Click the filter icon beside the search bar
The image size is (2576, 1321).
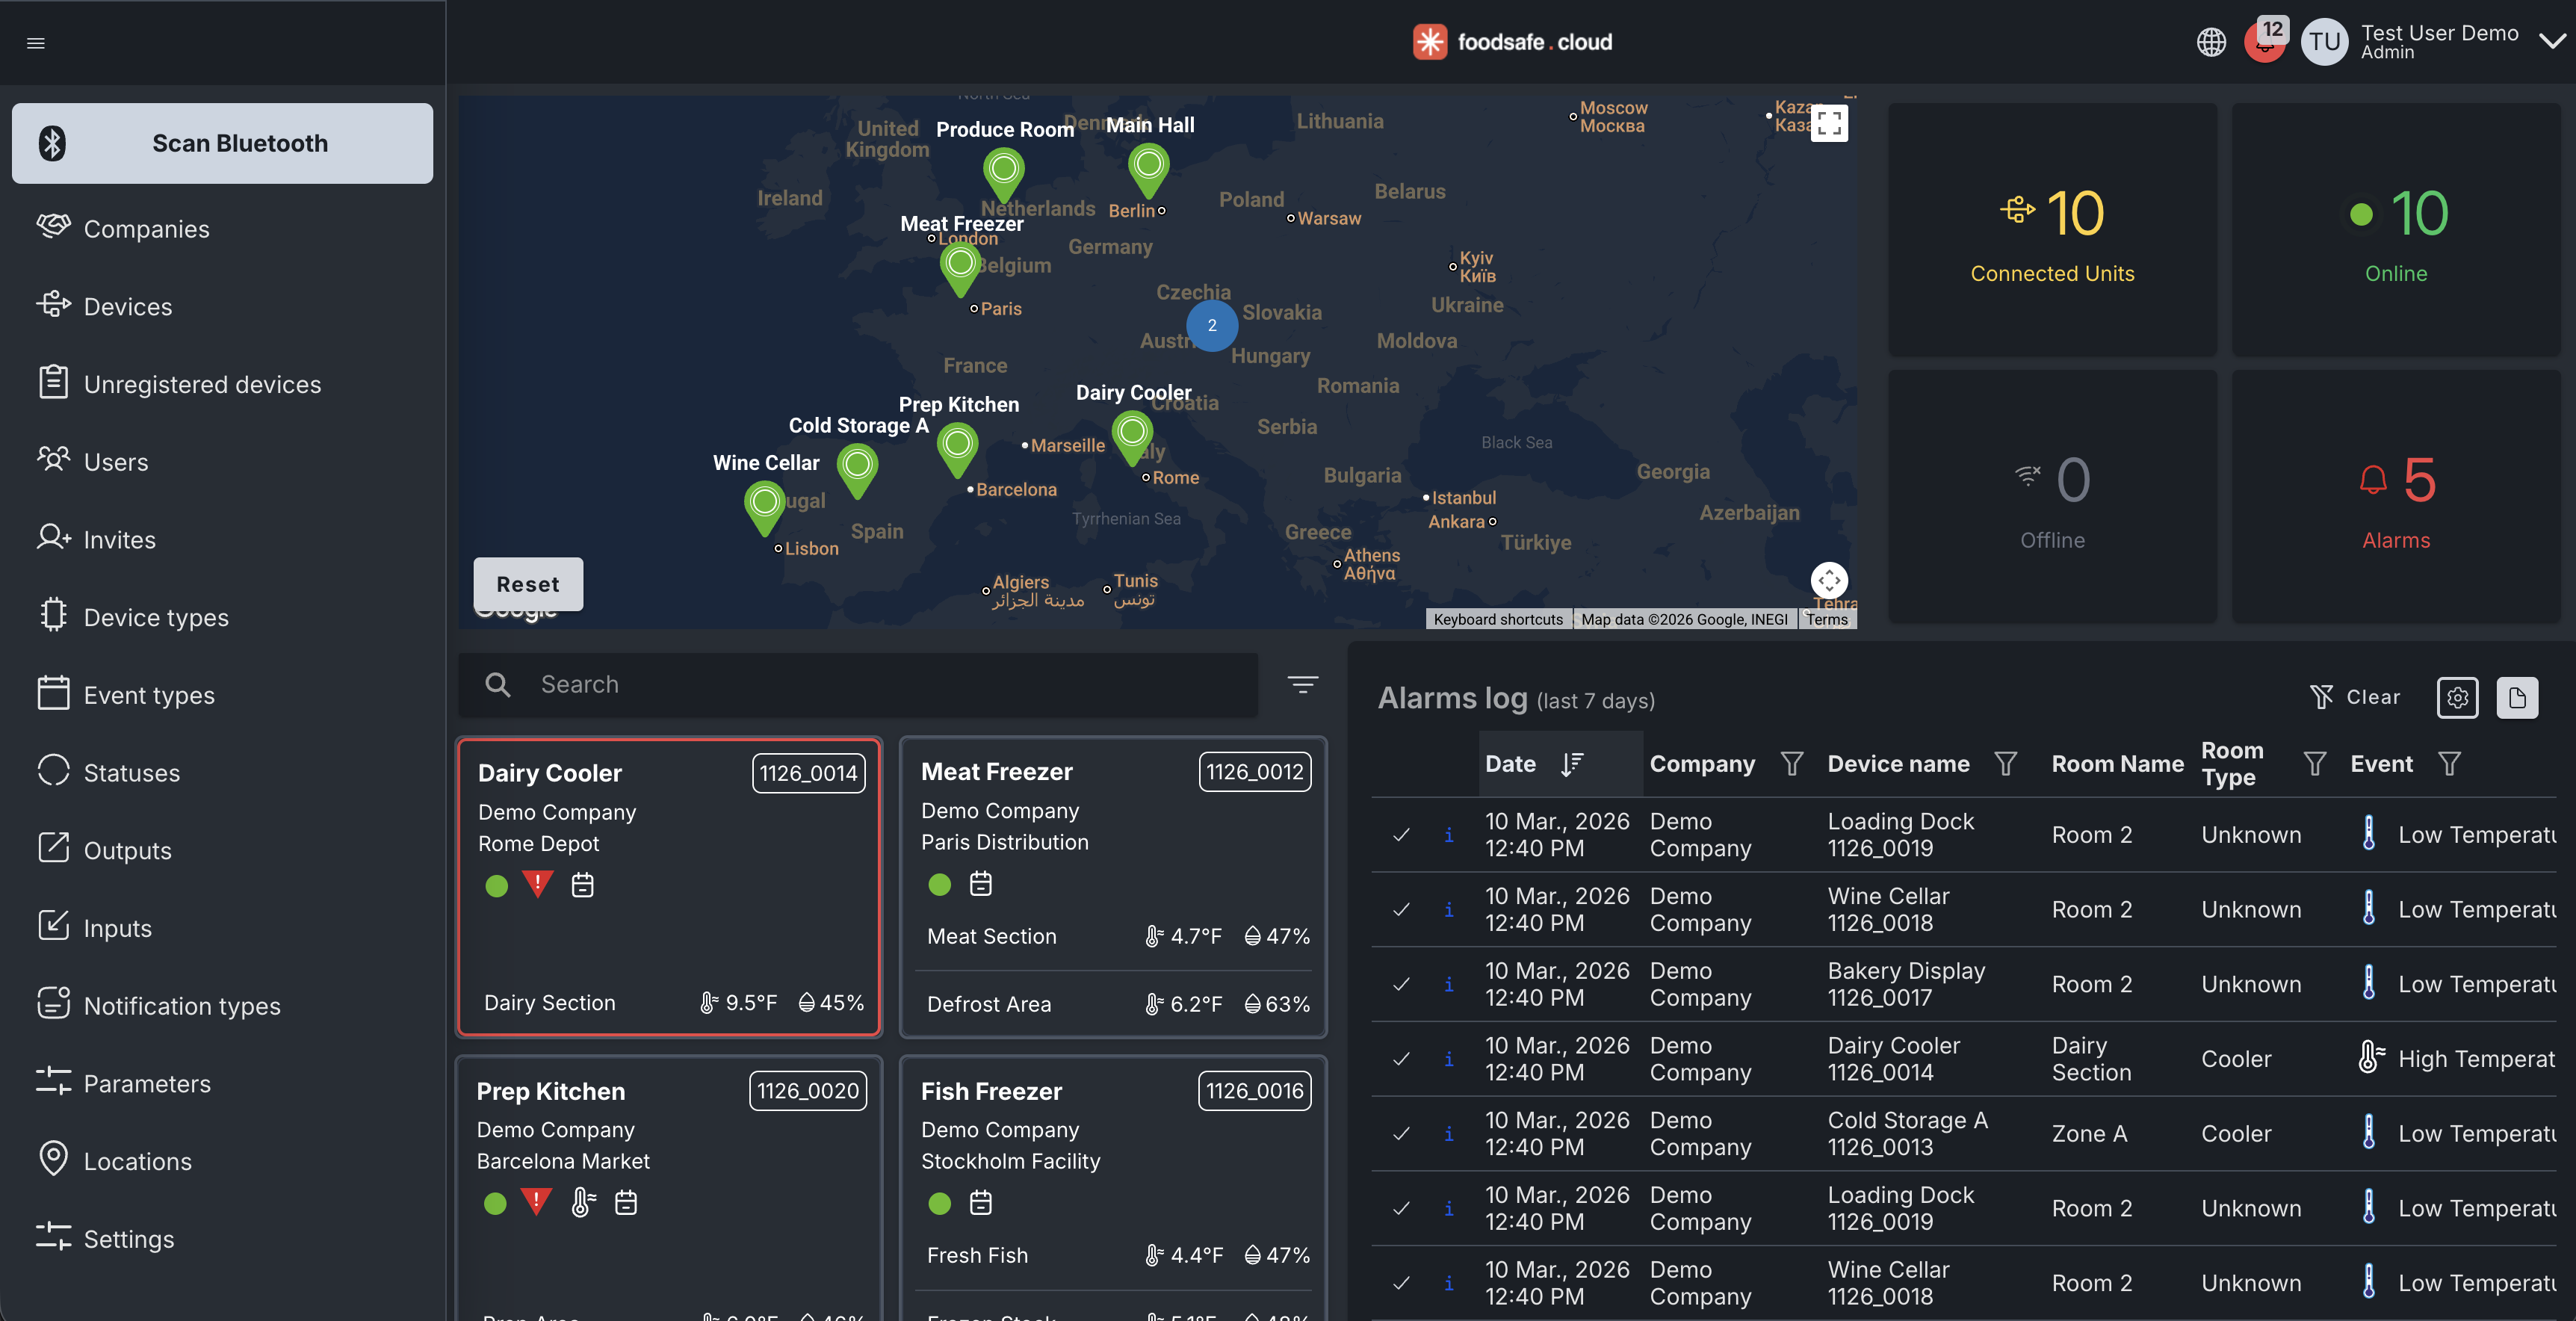point(1303,684)
